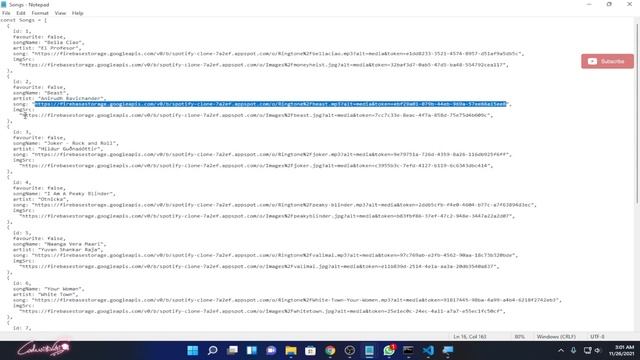Image resolution: width=640 pixels, height=360 pixels.
Task: Open the Windows Start menu
Action: [x=193, y=350]
